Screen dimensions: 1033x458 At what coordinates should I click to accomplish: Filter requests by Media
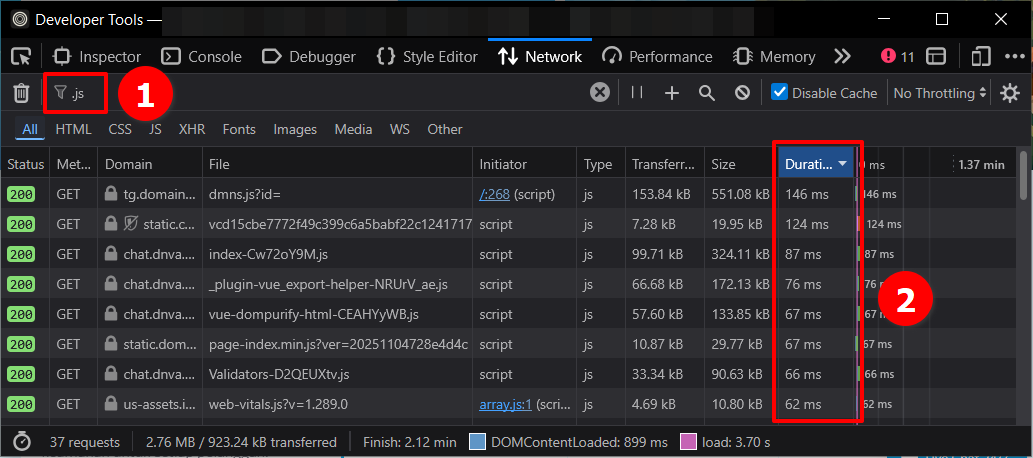pyautogui.click(x=353, y=129)
